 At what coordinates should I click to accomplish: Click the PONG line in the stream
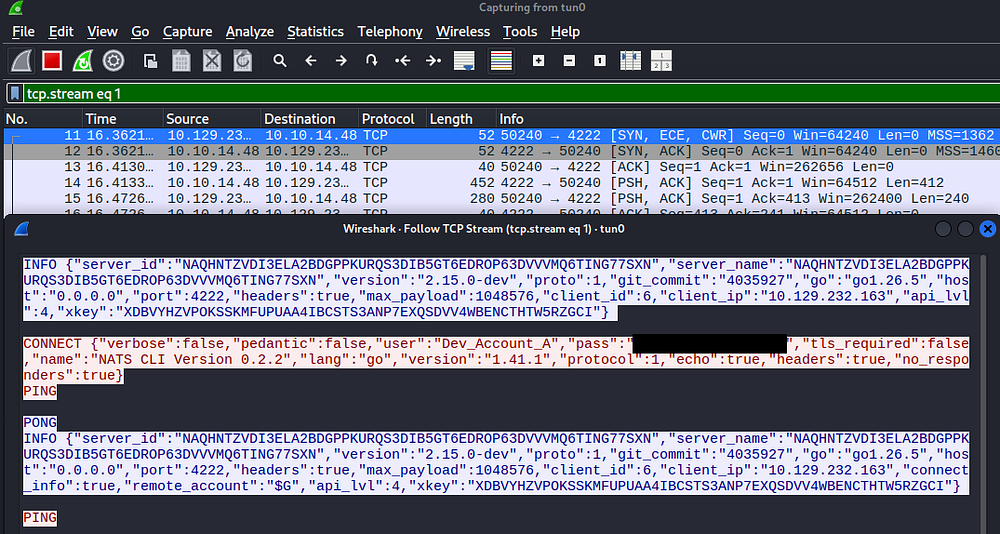click(x=40, y=422)
